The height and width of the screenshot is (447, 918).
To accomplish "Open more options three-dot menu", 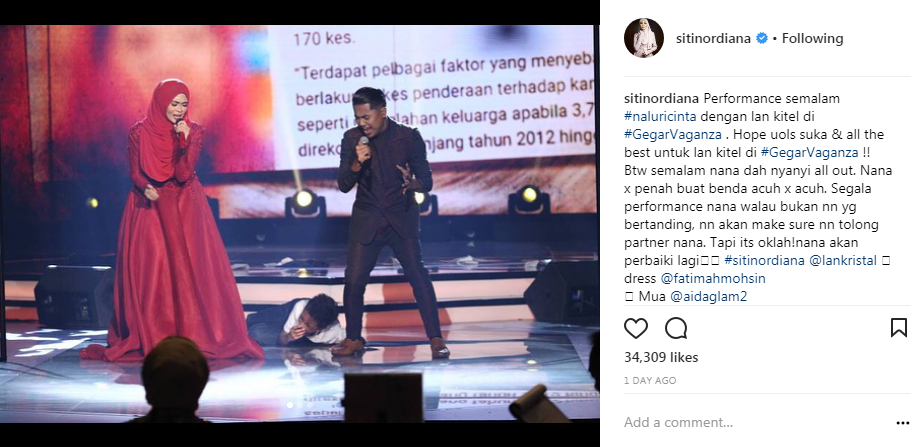I will [x=902, y=422].
